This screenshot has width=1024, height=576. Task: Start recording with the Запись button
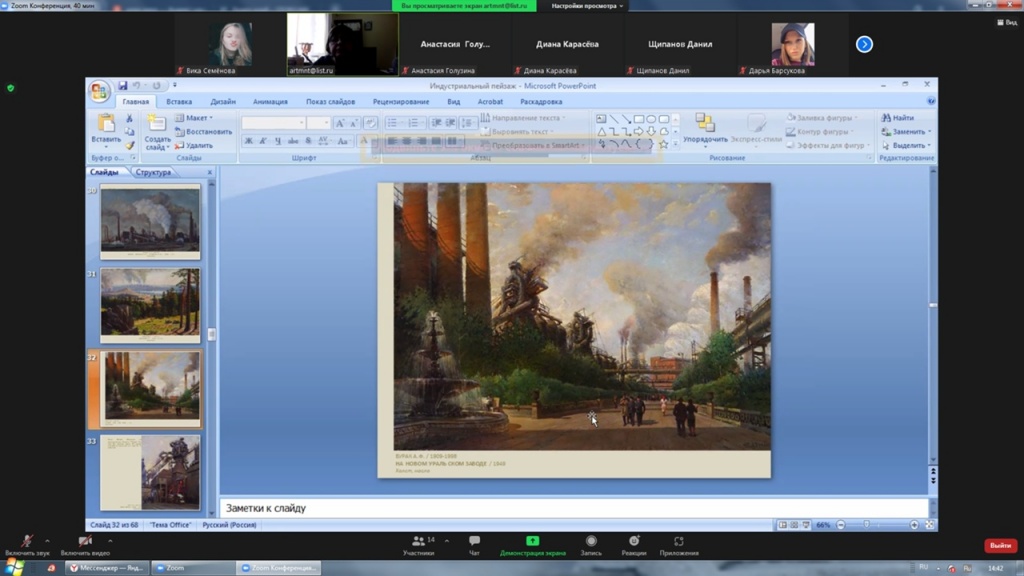point(591,541)
